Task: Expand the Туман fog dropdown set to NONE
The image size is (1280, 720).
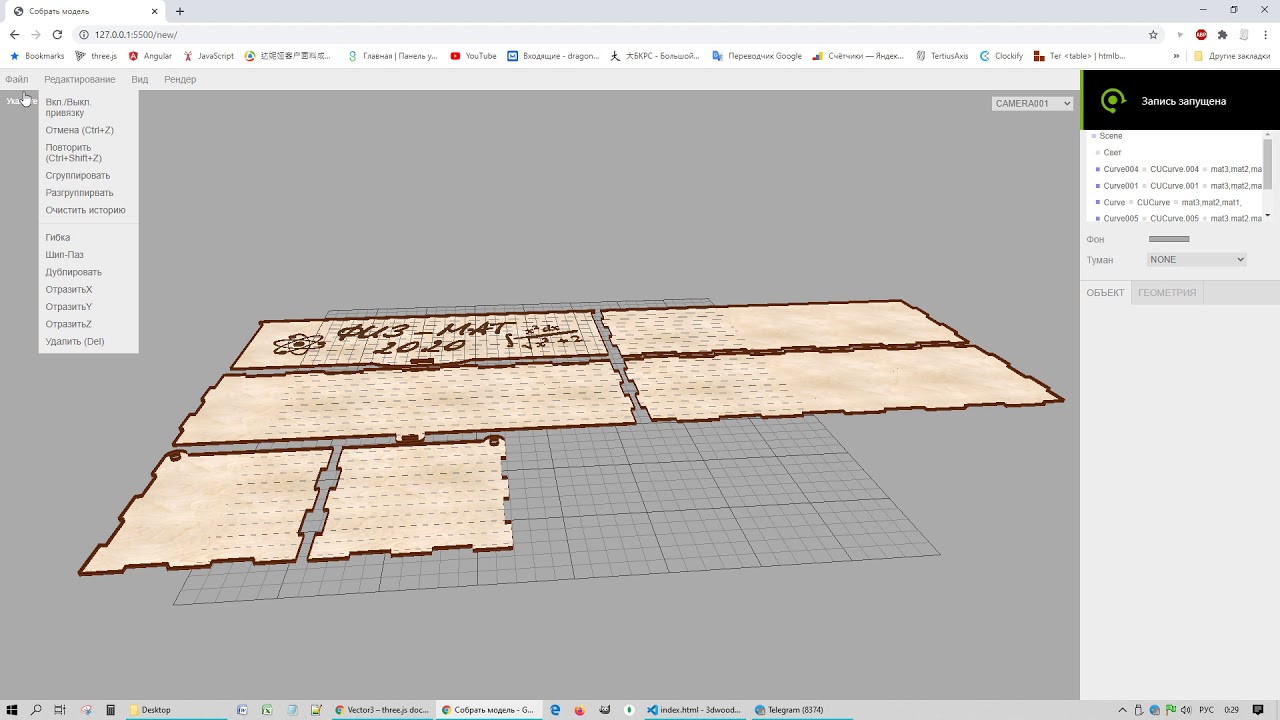Action: [x=1196, y=259]
